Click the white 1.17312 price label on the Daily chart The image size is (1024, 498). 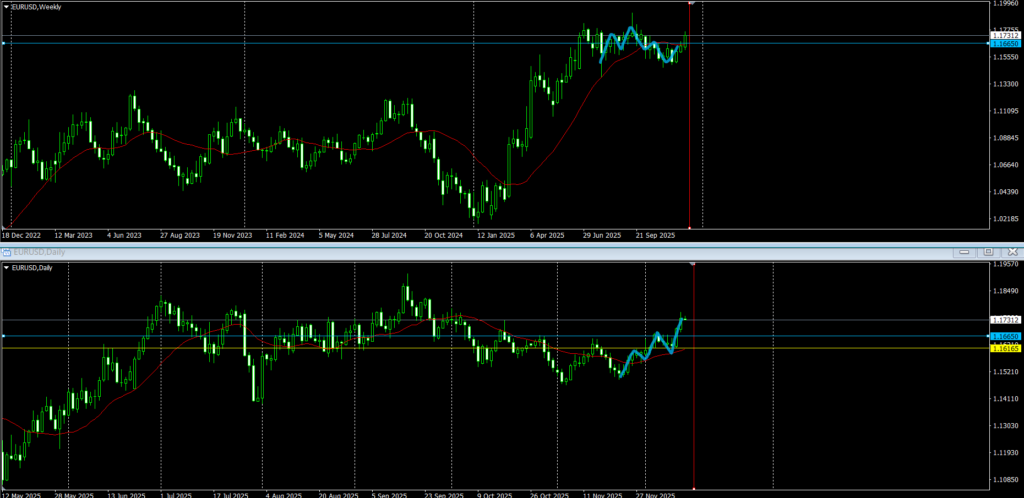(x=1004, y=319)
